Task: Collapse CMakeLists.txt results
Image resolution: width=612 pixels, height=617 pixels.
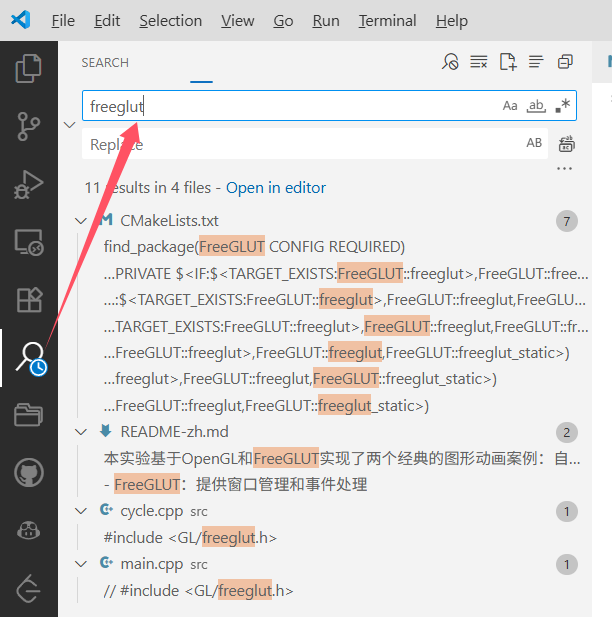Action: point(81,221)
